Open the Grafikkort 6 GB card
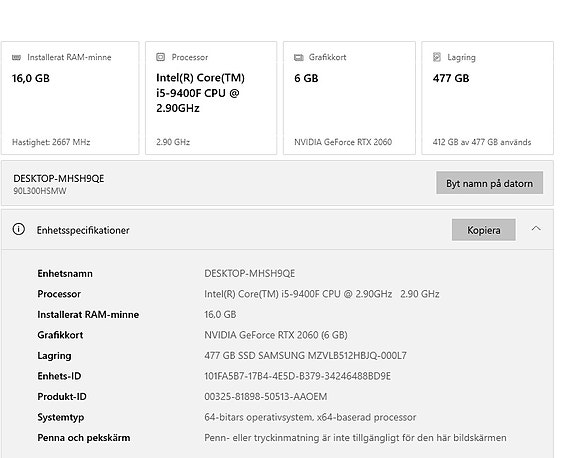575x458 pixels. pyautogui.click(x=349, y=98)
